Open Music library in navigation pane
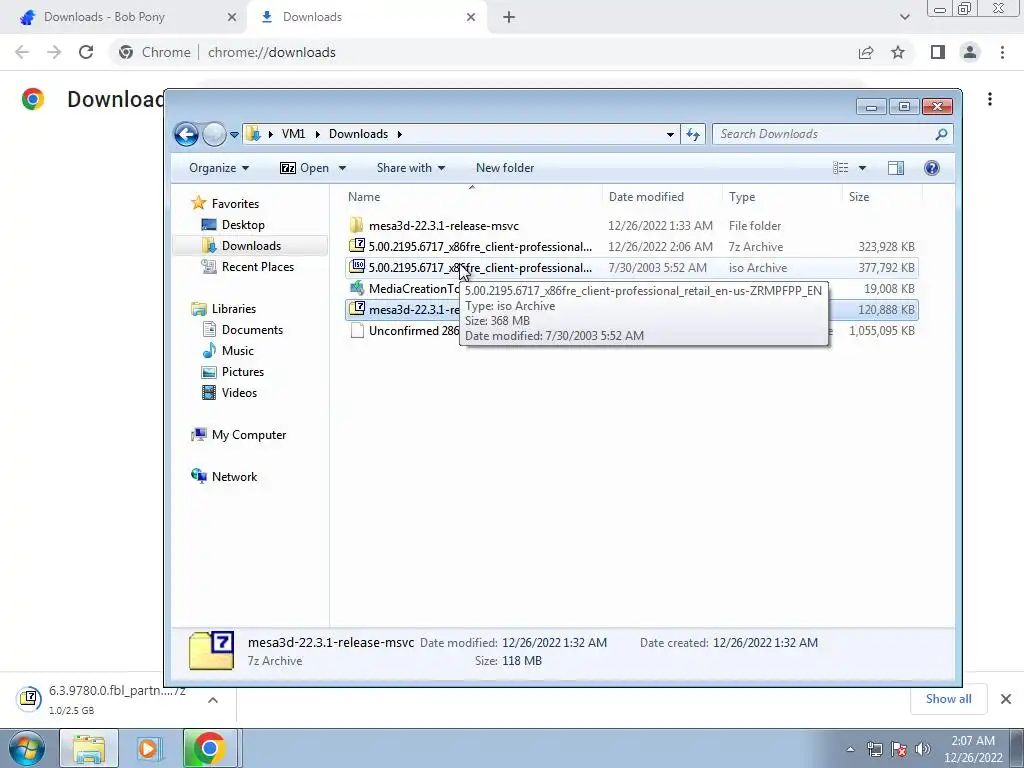The image size is (1024, 768). click(228, 351)
